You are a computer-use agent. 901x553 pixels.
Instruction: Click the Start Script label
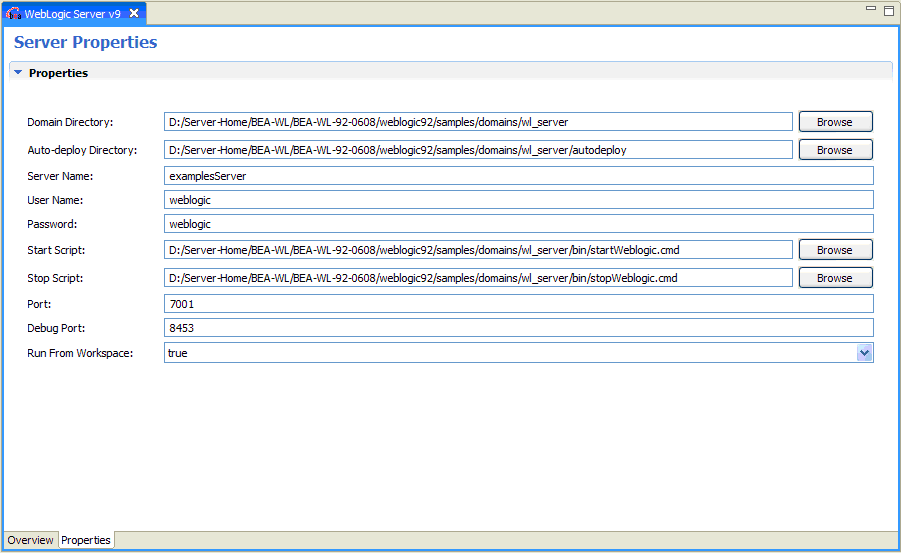[56, 250]
